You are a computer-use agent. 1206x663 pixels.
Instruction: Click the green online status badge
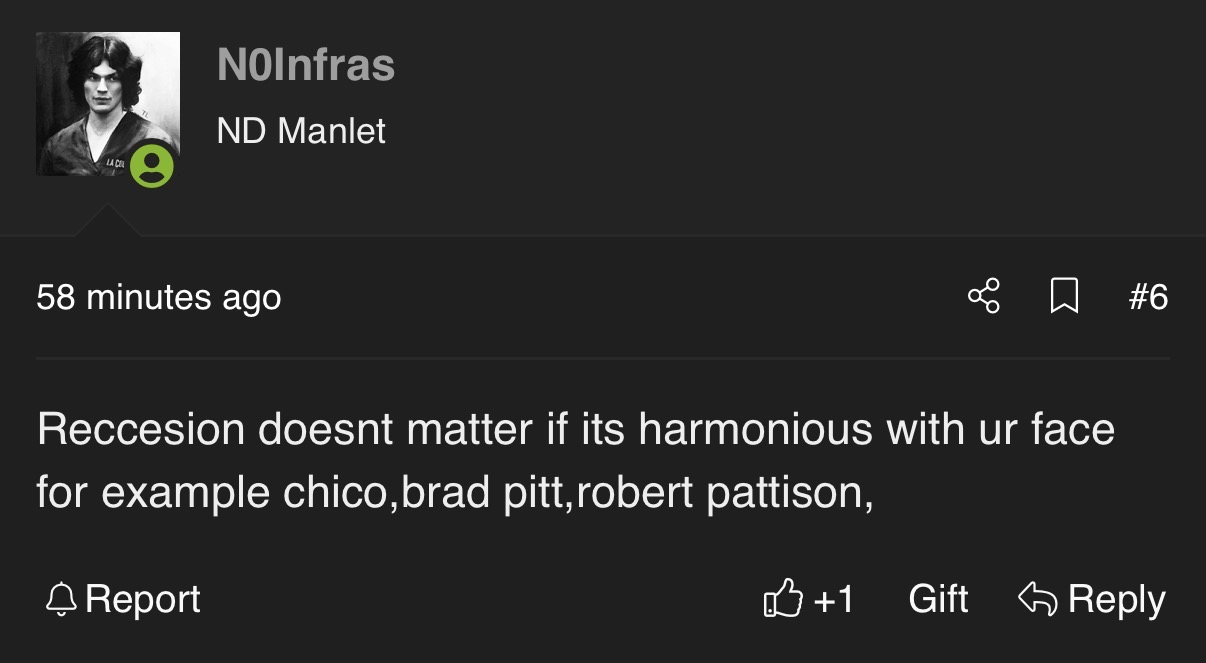pyautogui.click(x=152, y=166)
